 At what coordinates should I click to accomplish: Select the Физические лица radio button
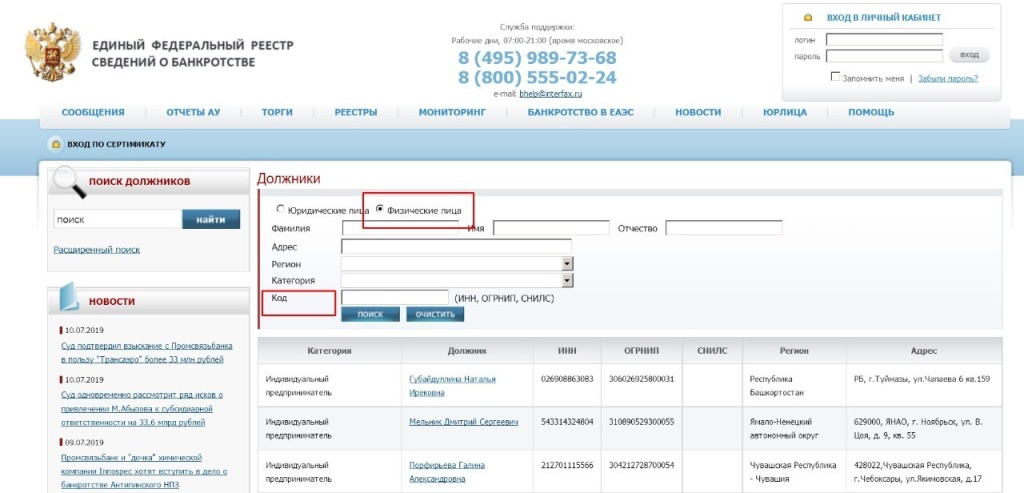tap(379, 210)
